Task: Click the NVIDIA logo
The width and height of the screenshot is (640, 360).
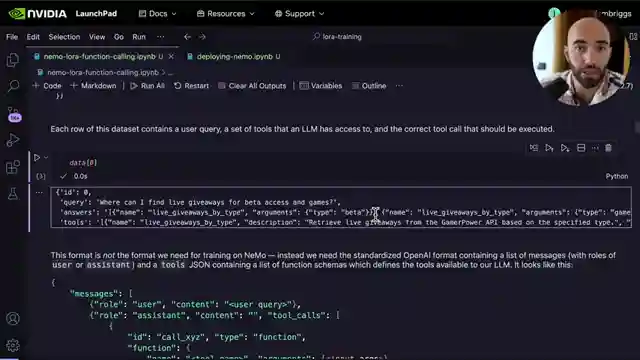Action: click(38, 13)
